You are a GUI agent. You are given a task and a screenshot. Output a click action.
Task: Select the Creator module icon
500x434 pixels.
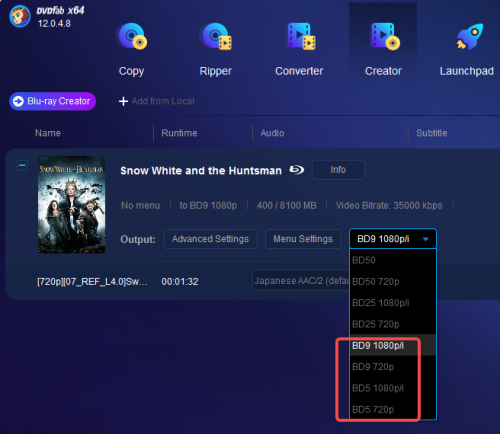pos(386,36)
